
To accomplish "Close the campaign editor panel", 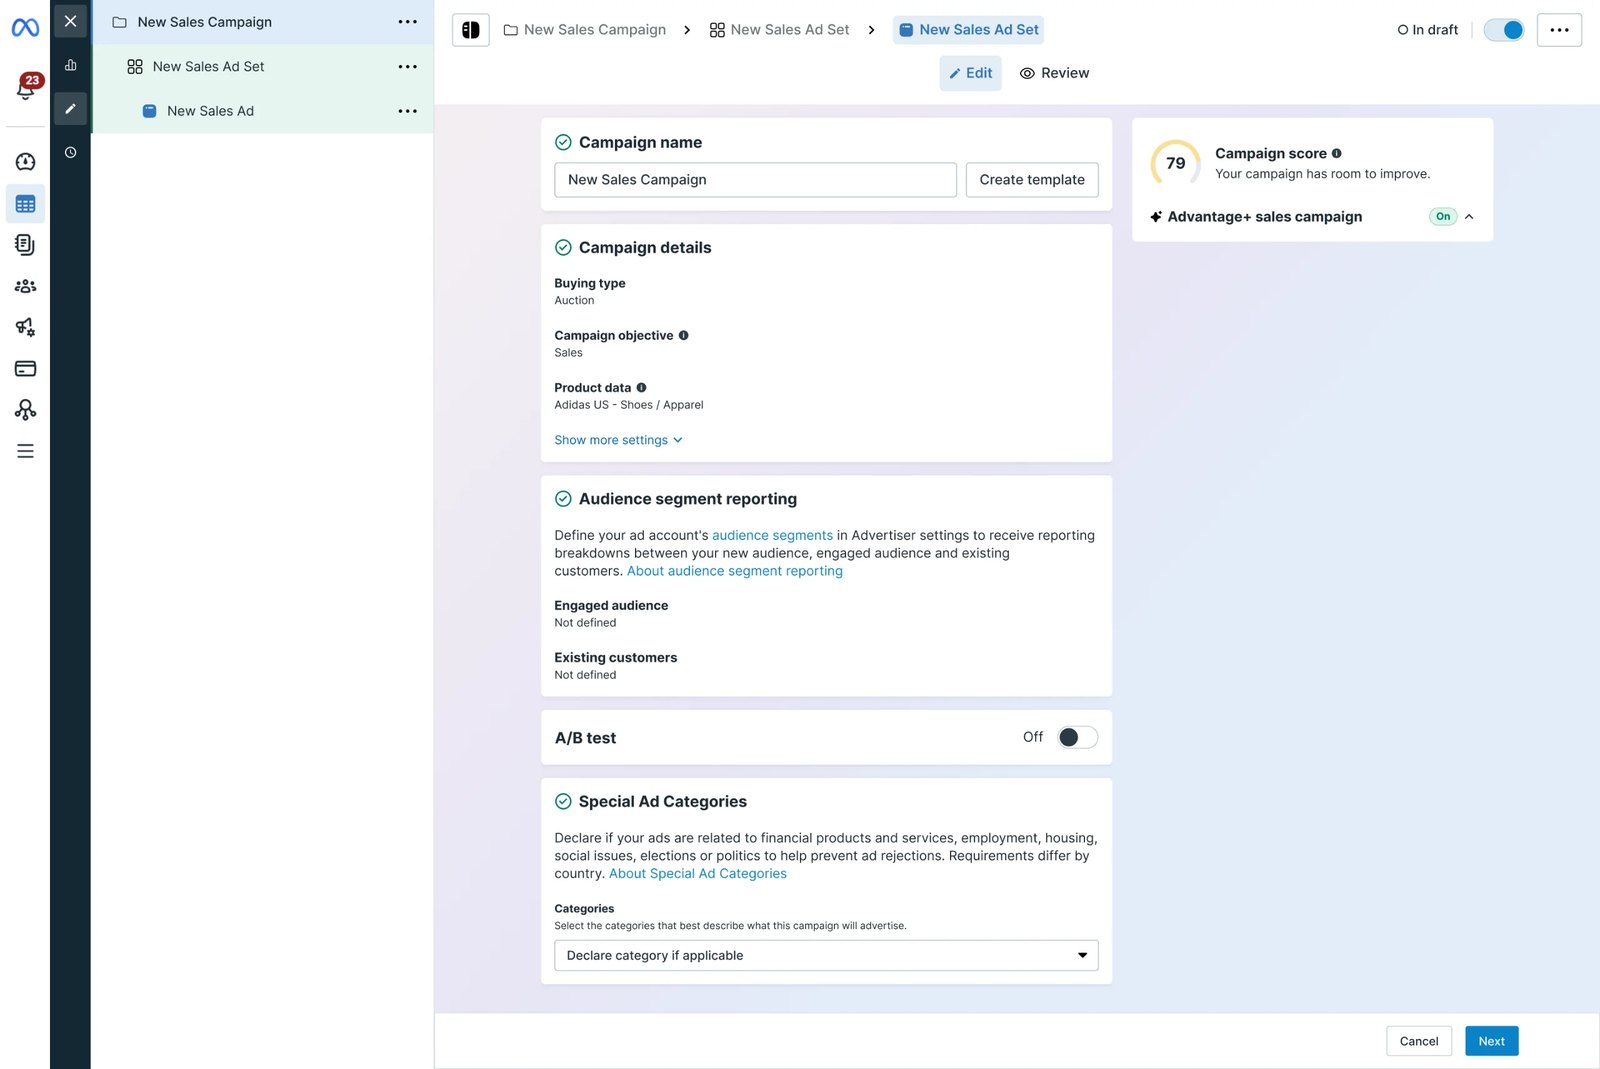I will (70, 21).
